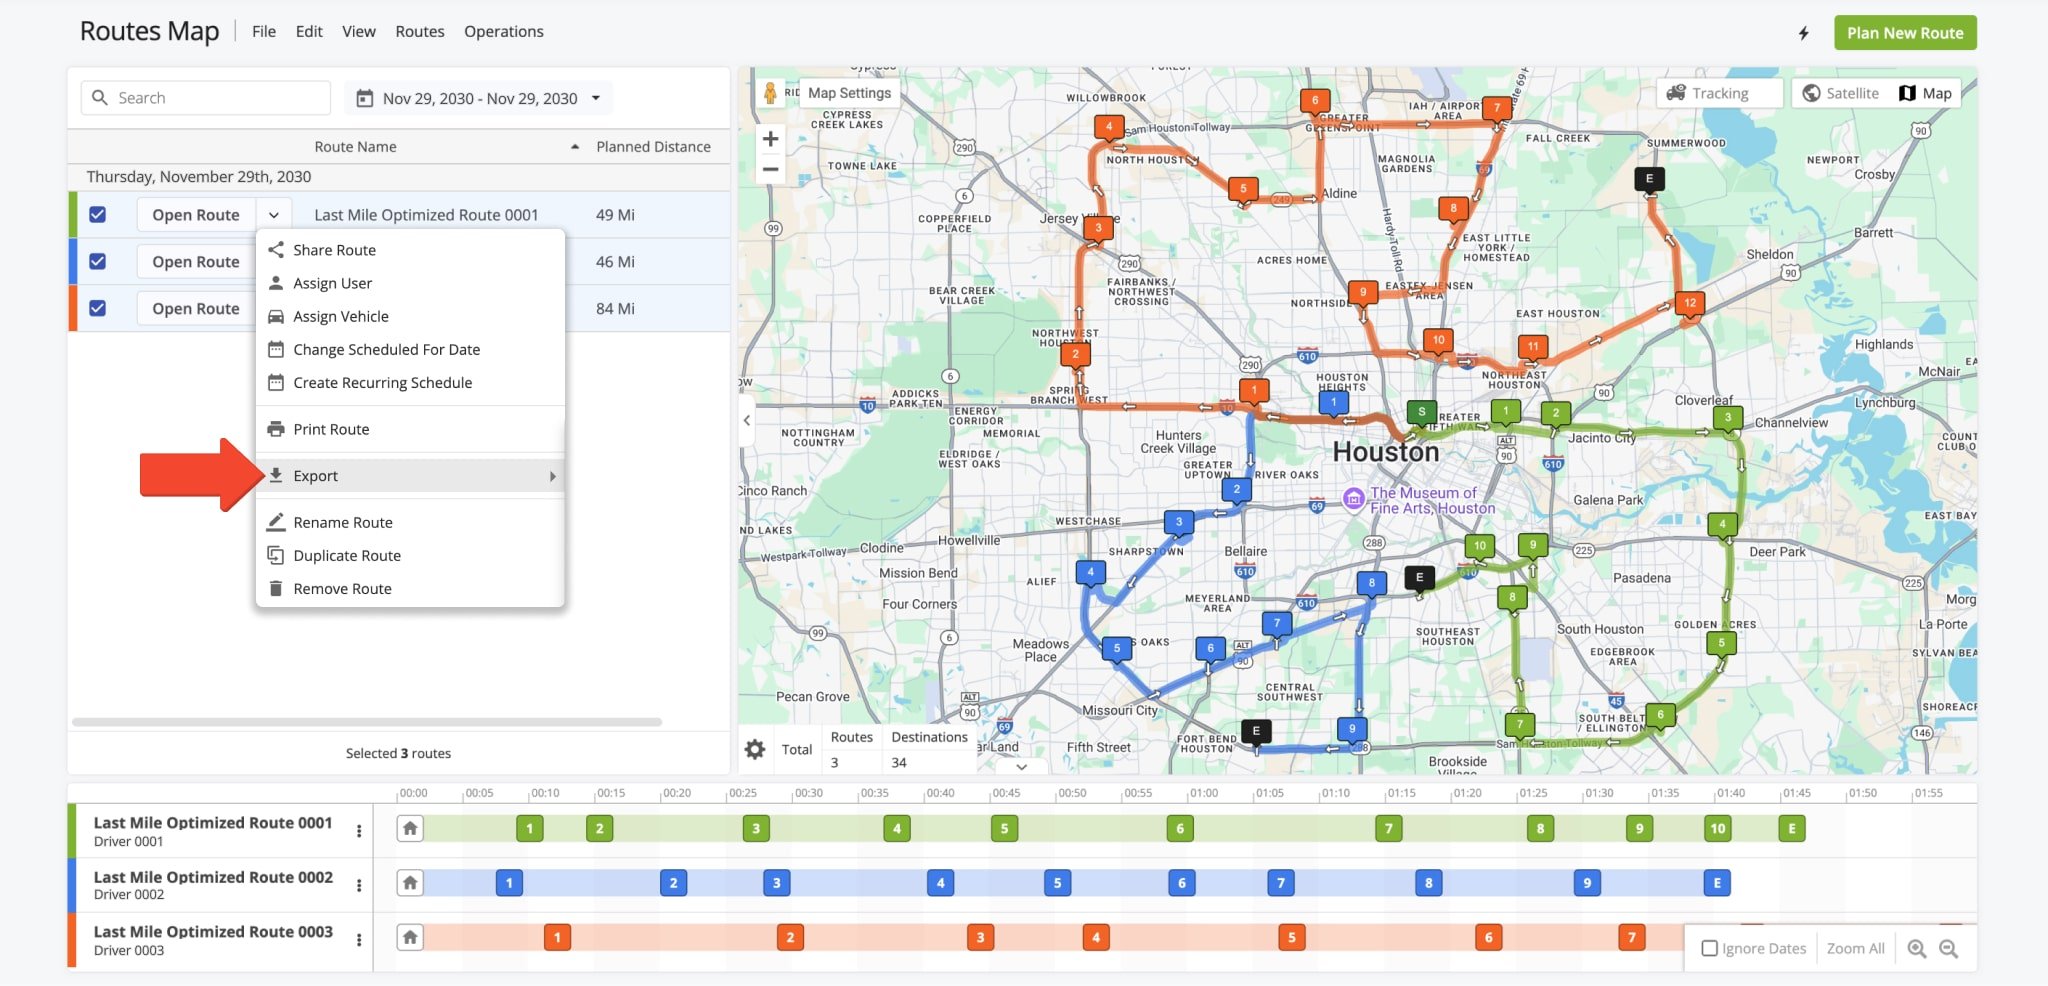Choose Assign User from context menu
Image resolution: width=2048 pixels, height=986 pixels.
point(411,283)
